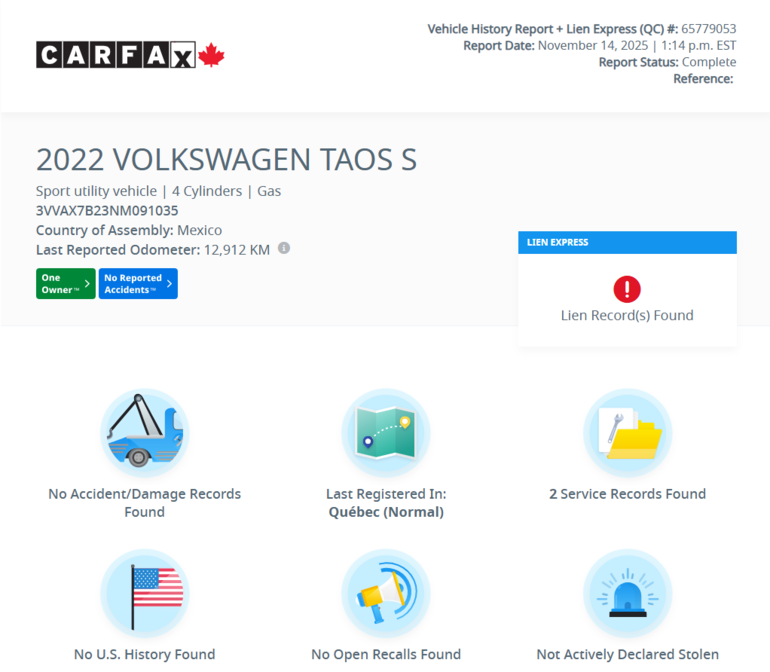Click the map registration icon

[385, 432]
